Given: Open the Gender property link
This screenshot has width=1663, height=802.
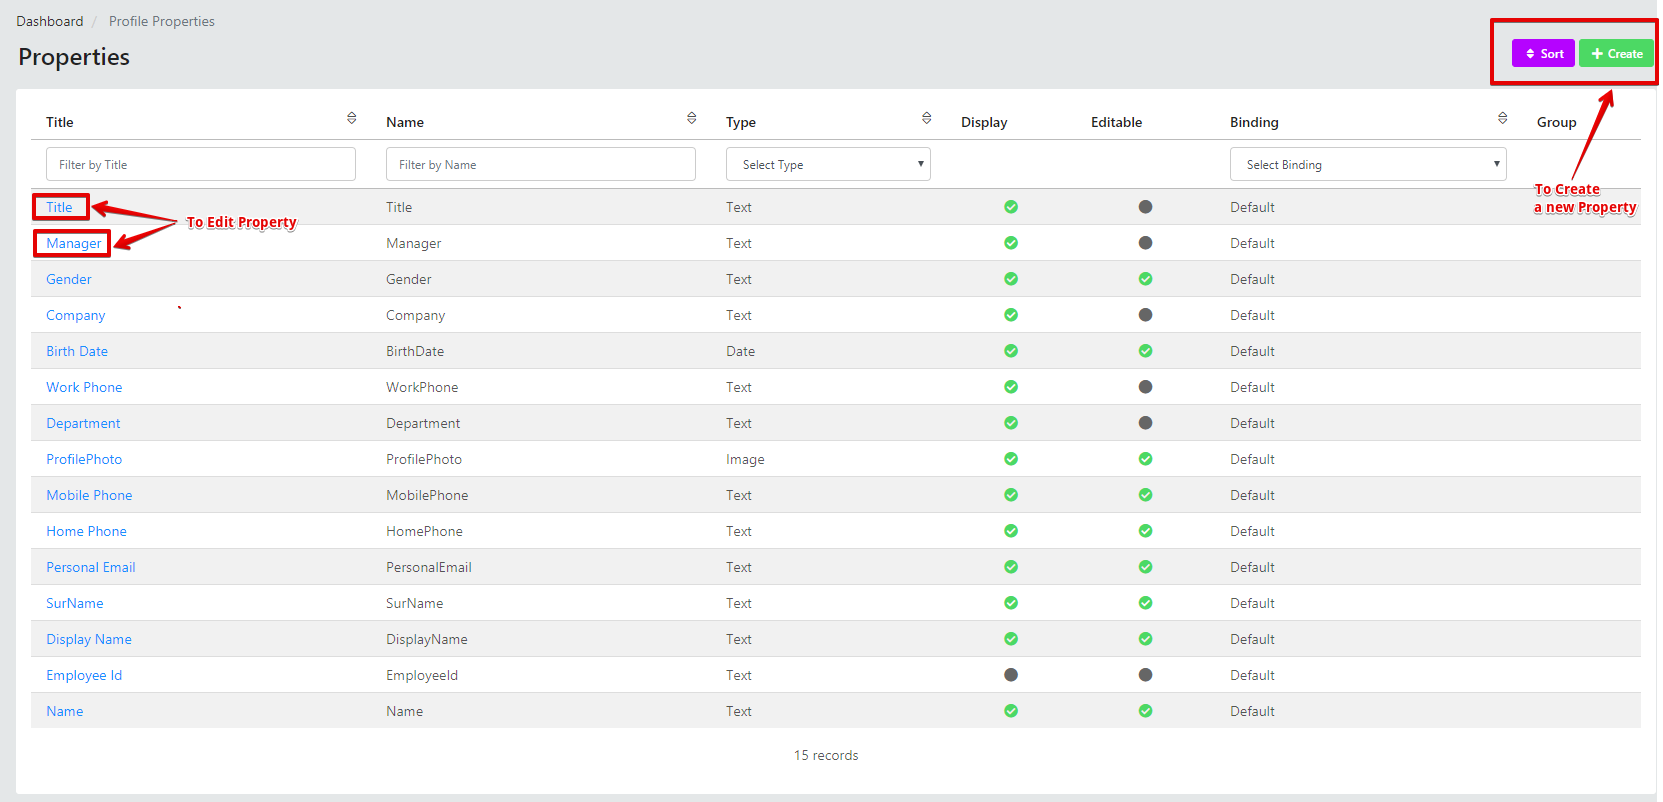Looking at the screenshot, I should [x=69, y=279].
